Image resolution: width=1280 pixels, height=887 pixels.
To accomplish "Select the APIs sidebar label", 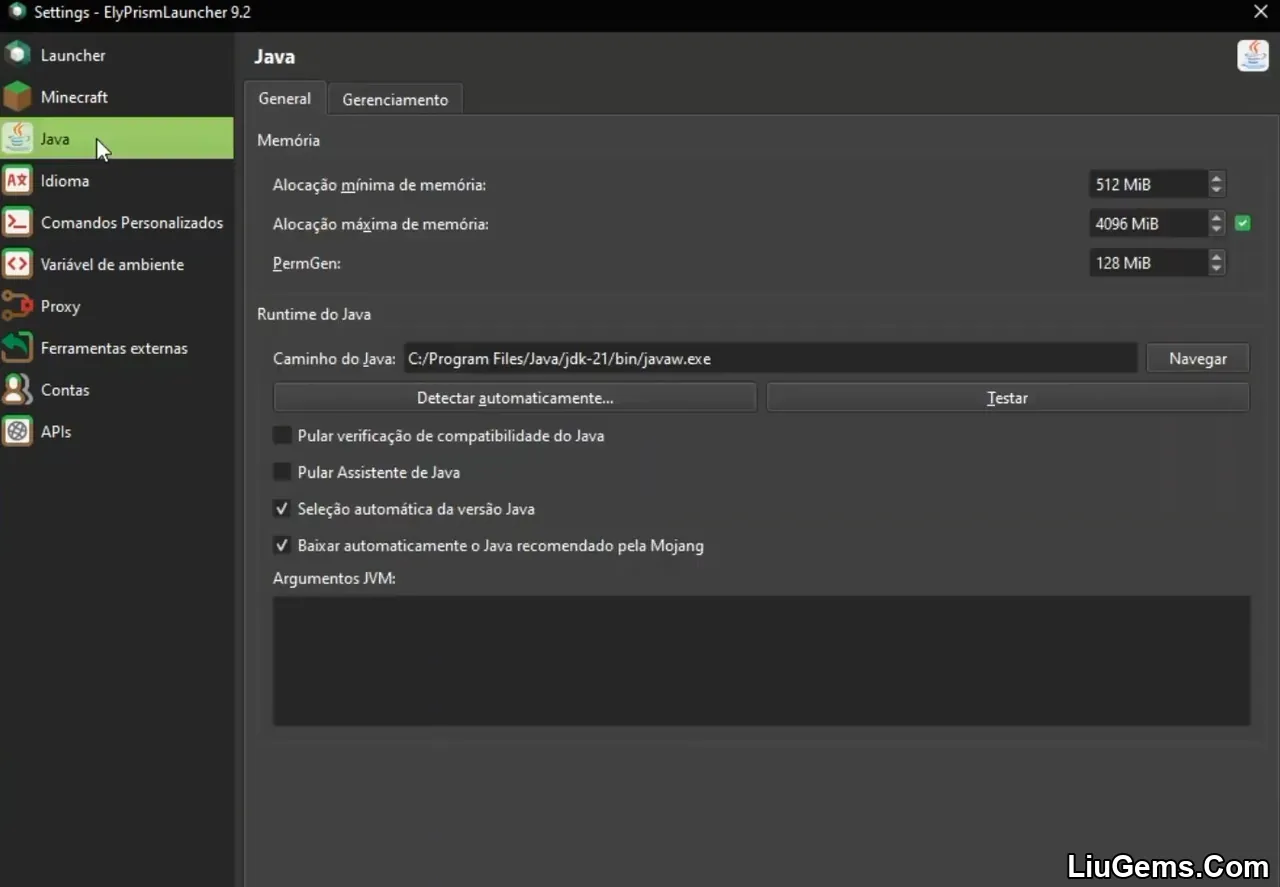I will [x=56, y=432].
